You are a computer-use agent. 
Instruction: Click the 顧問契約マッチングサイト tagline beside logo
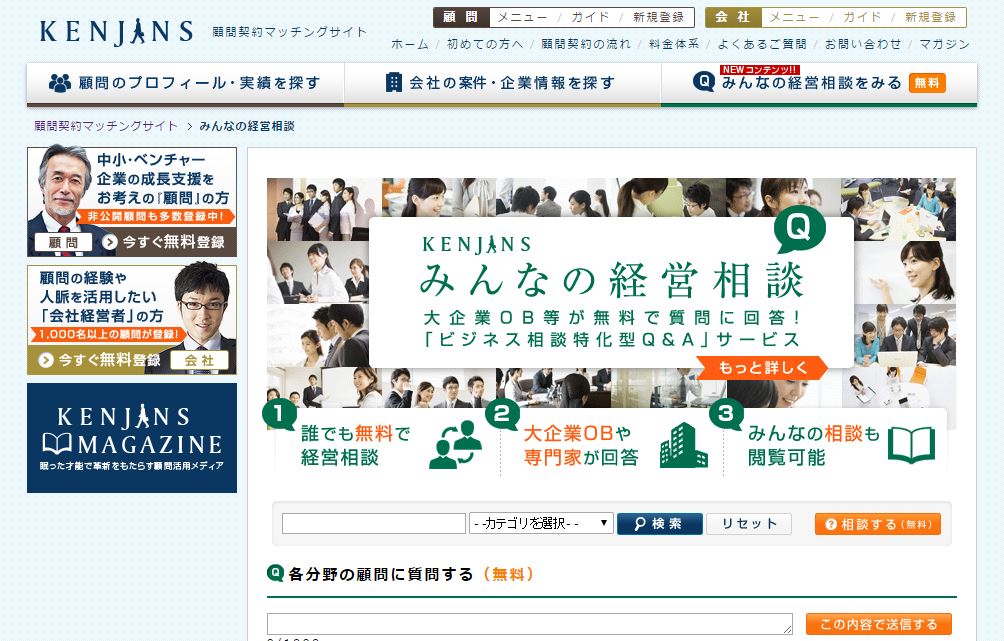pos(289,32)
